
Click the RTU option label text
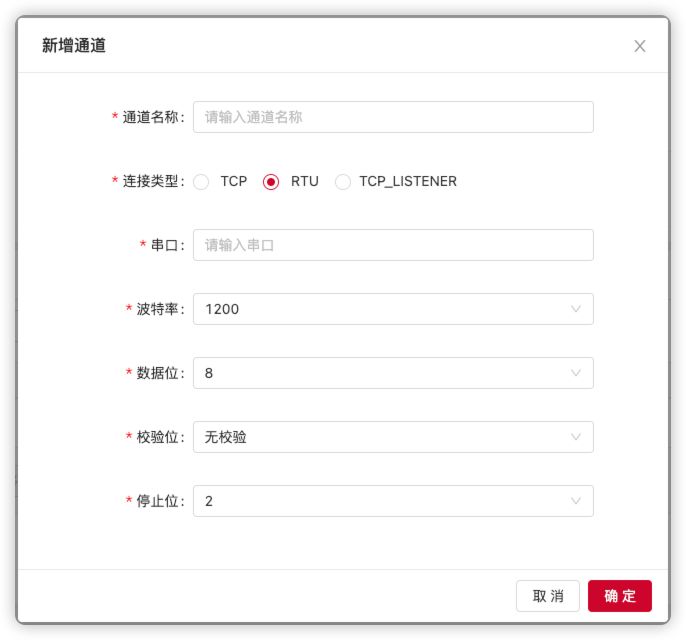pyautogui.click(x=305, y=182)
